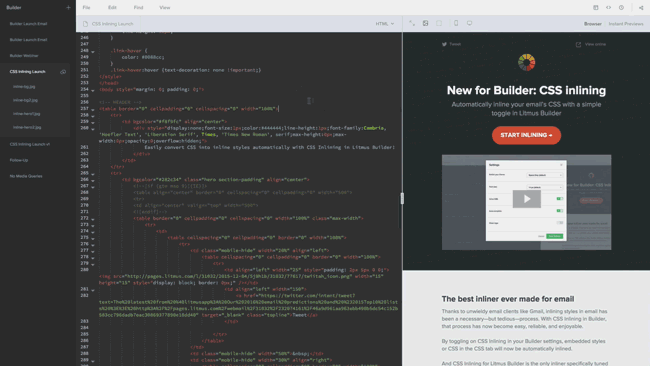
Task: Toggle the image display icon above preview
Action: point(425,23)
